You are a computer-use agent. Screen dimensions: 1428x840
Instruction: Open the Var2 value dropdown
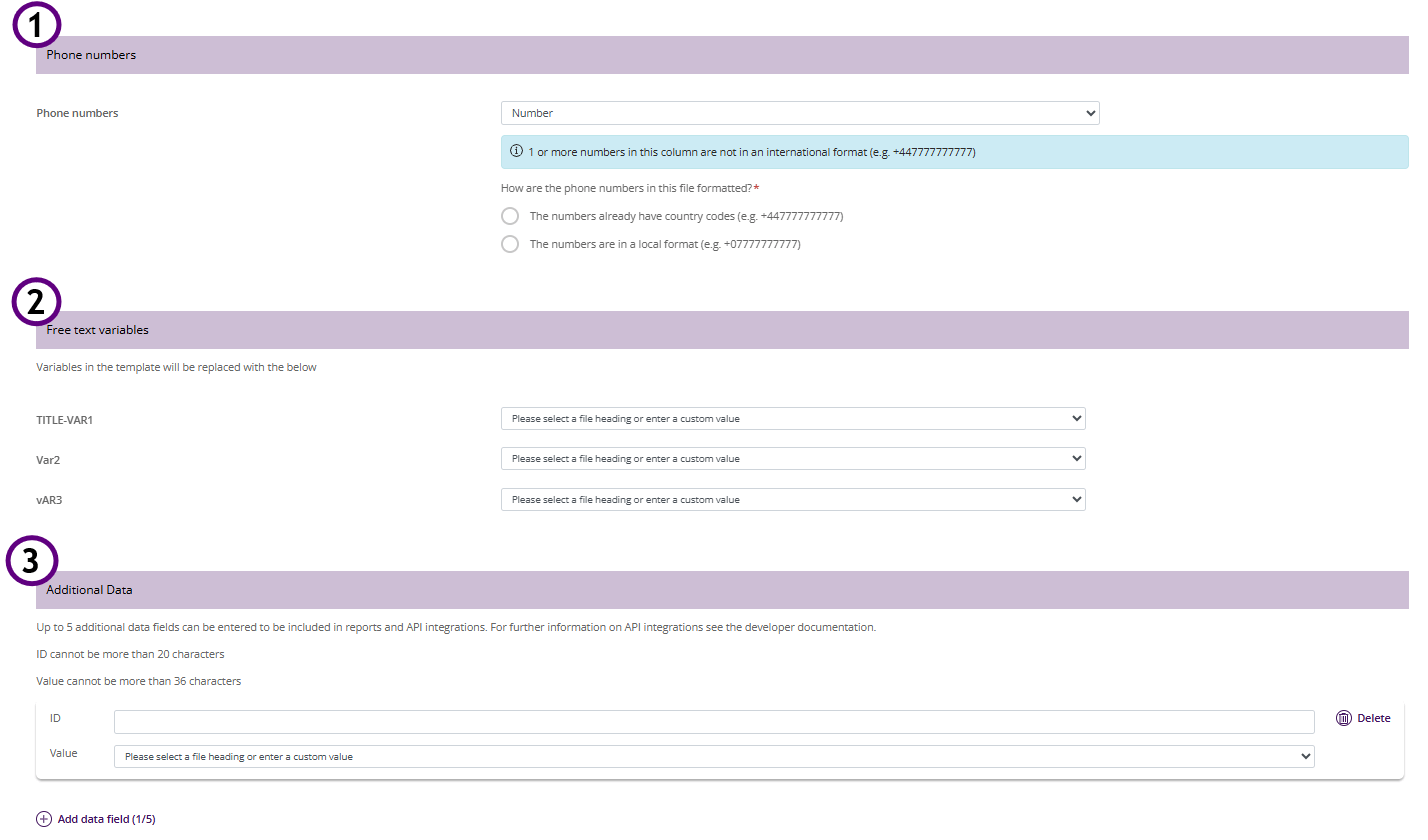point(793,458)
